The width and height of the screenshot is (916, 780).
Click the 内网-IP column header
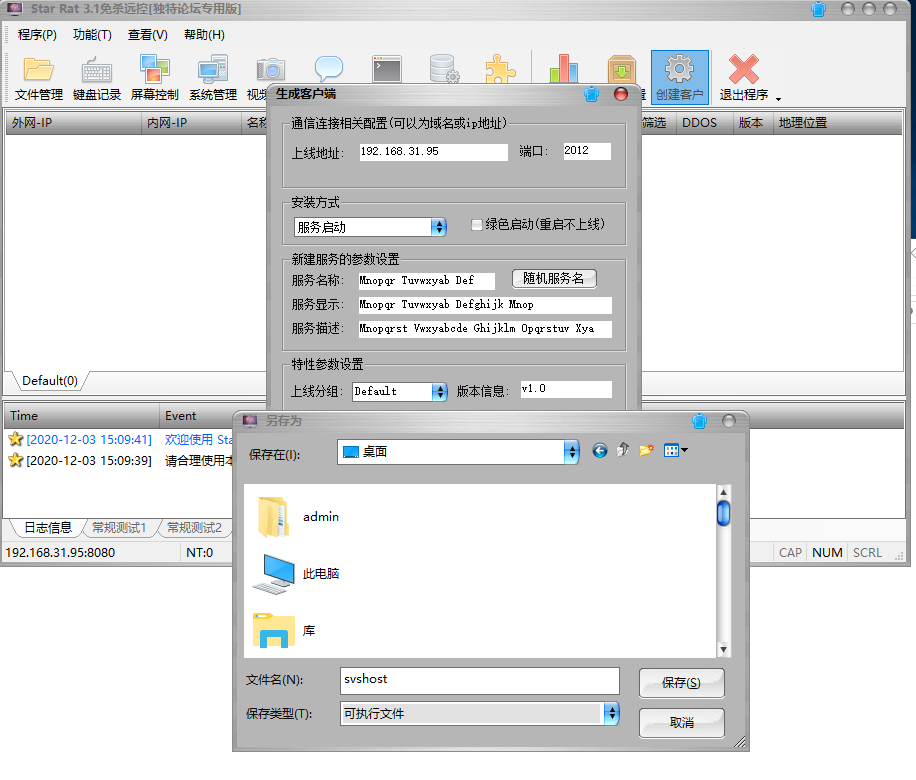(x=192, y=123)
